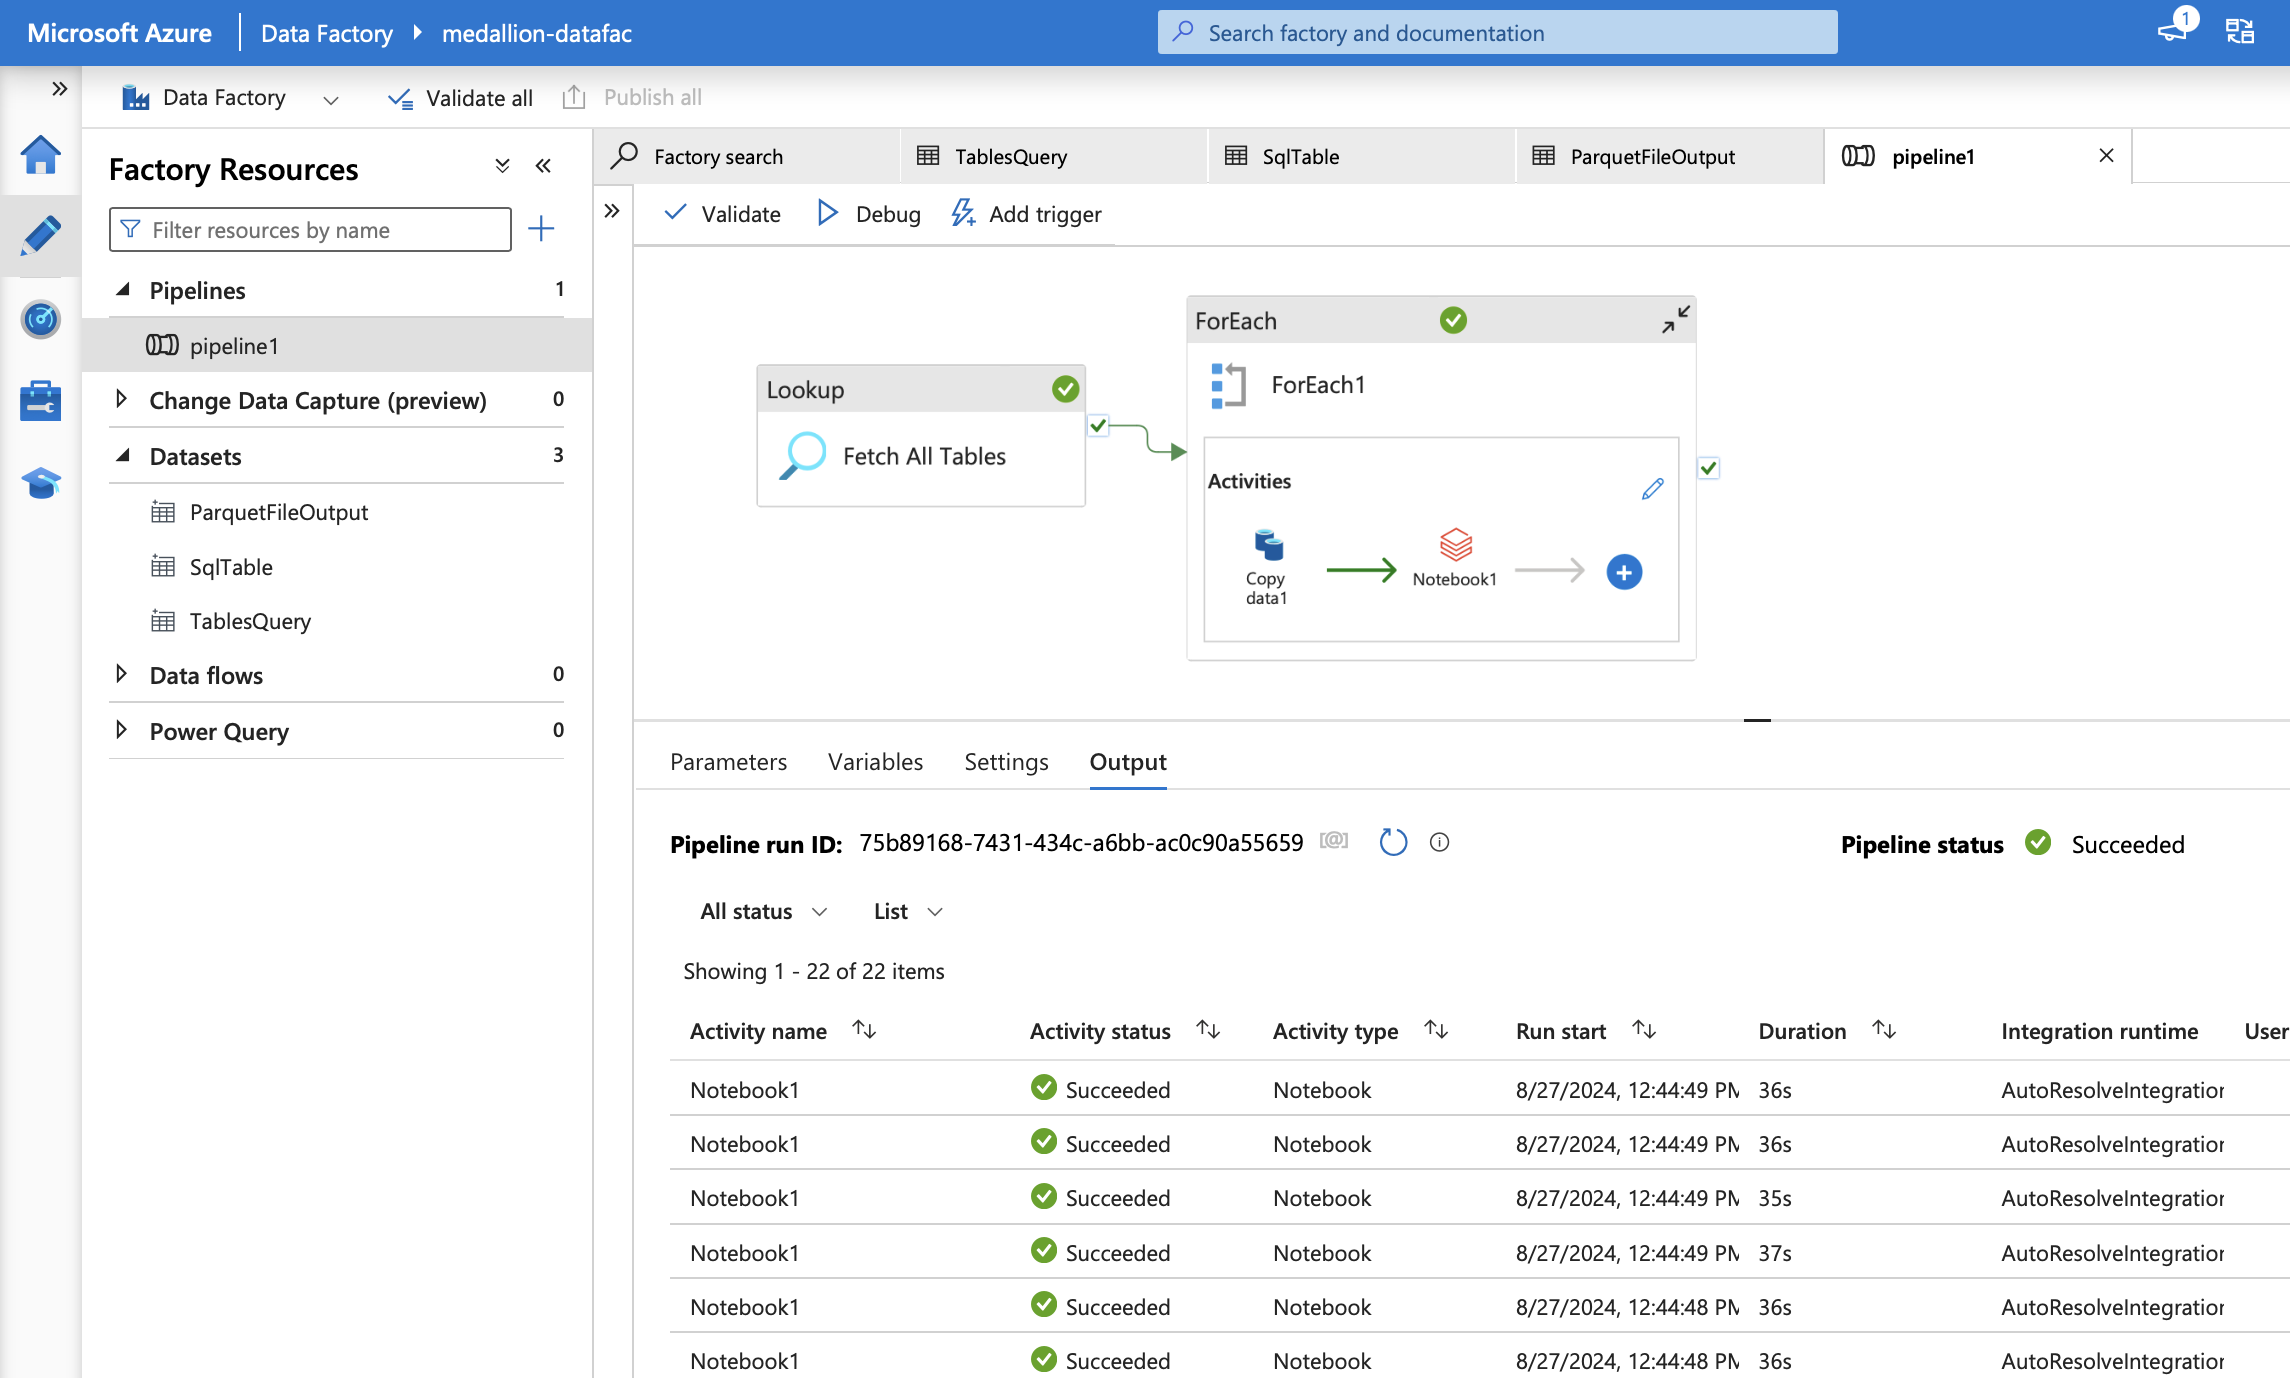The height and width of the screenshot is (1378, 2290).
Task: Click the Home icon in left sidebar
Action: click(x=40, y=156)
